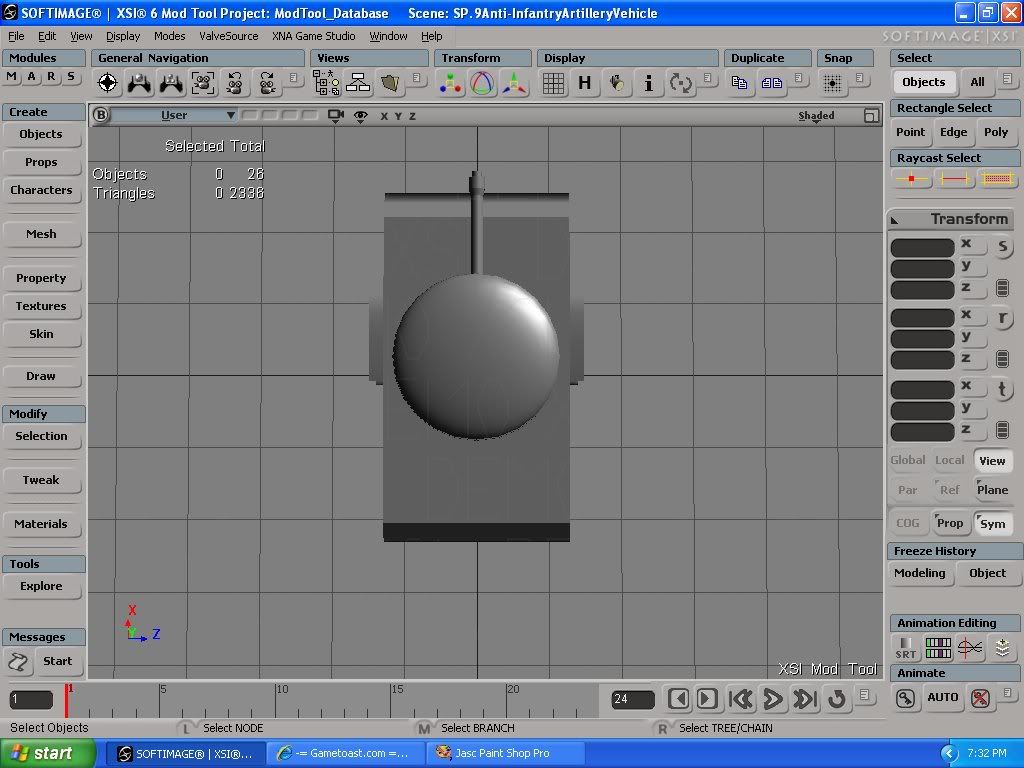Open Snap toolbar options icon
The width and height of the screenshot is (1024, 768).
859,78
